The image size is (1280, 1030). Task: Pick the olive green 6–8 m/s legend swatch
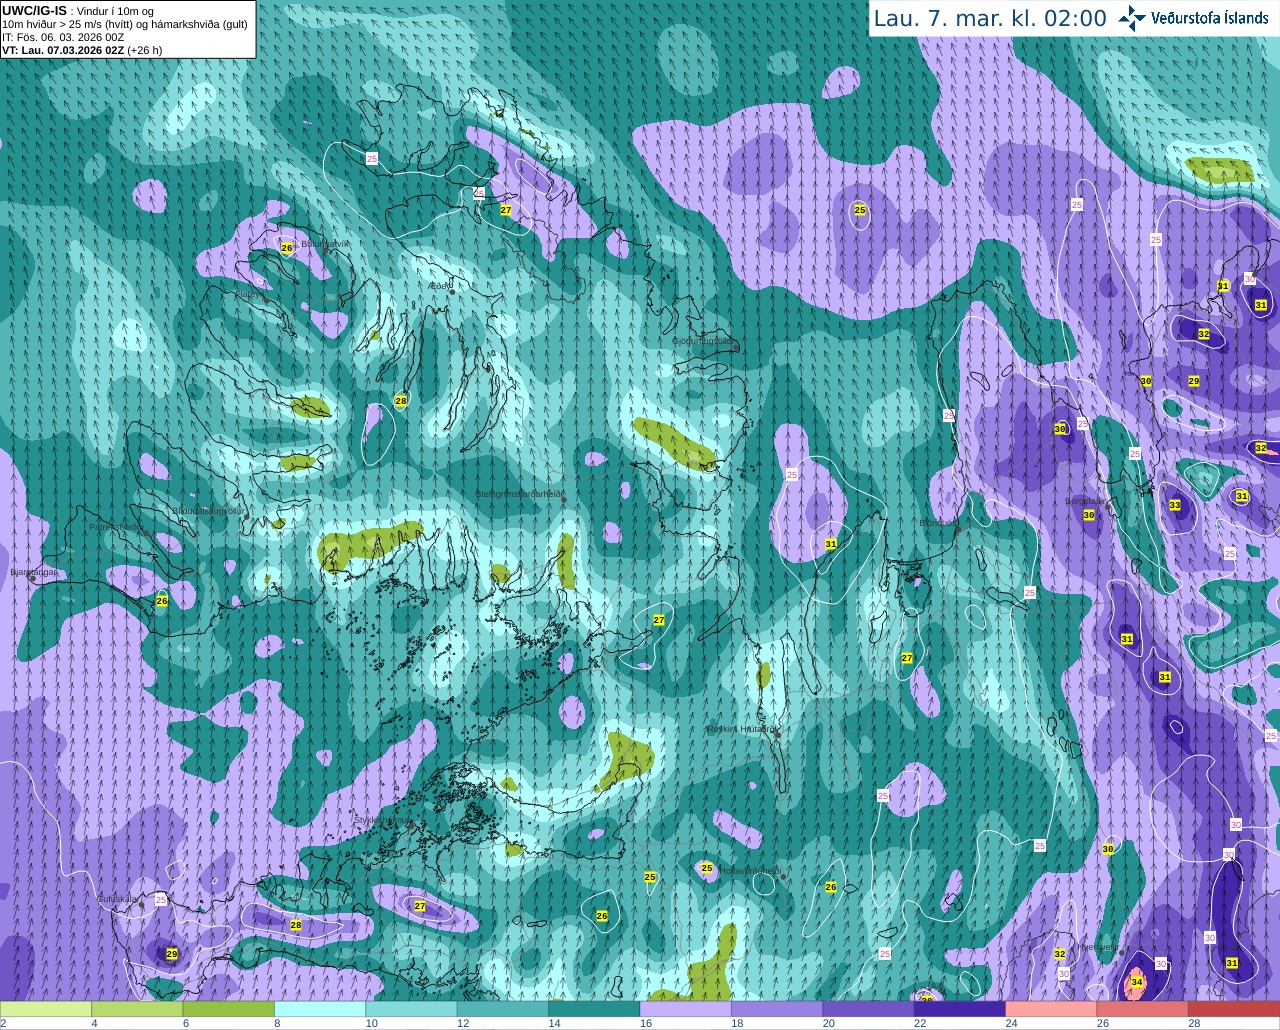click(228, 1009)
